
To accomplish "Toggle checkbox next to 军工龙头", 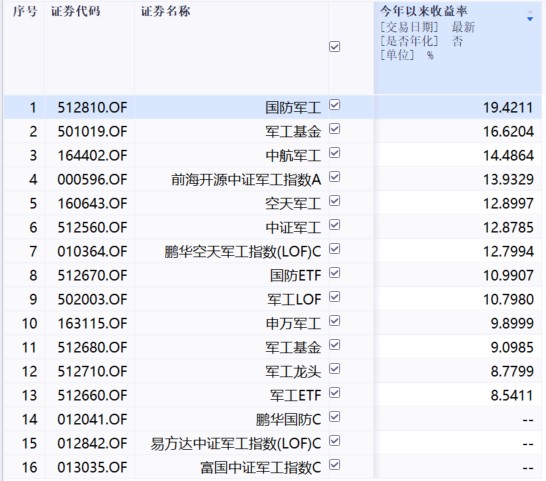I will [x=334, y=369].
